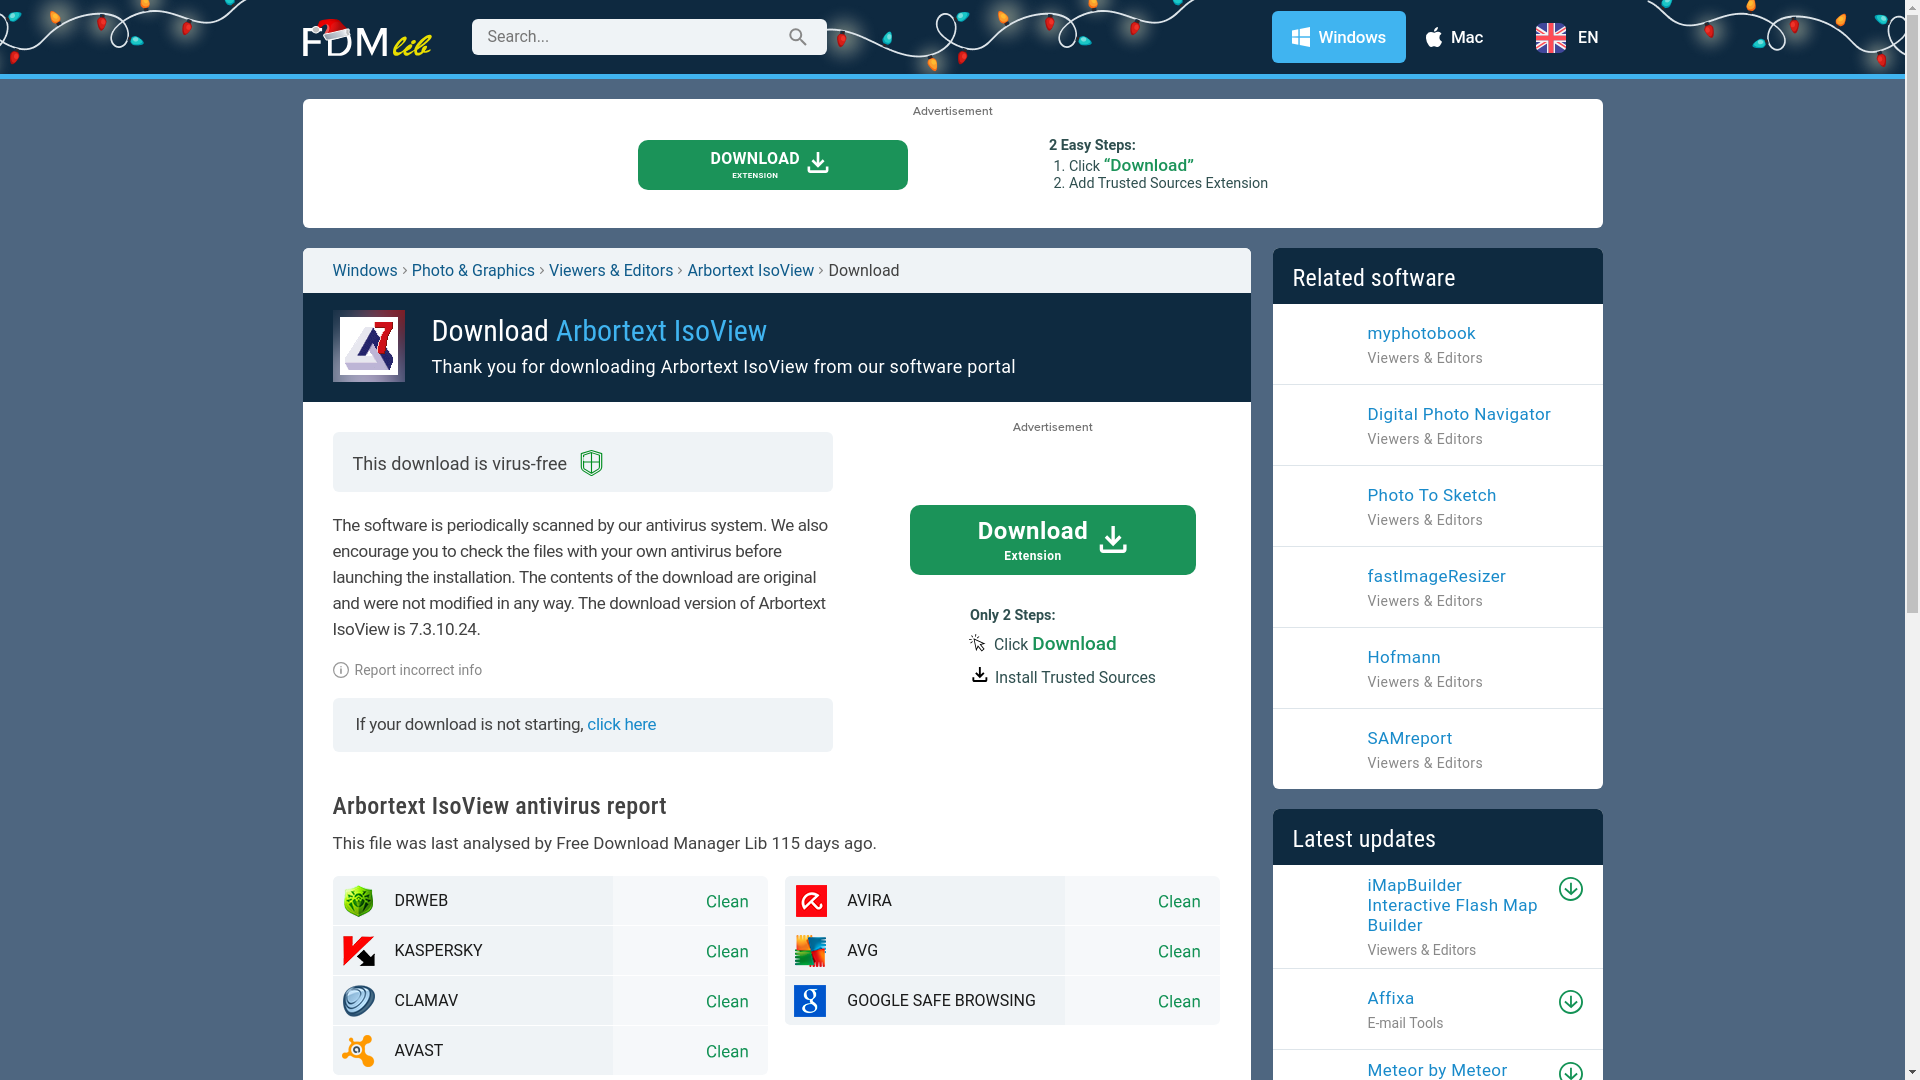The width and height of the screenshot is (1920, 1080).
Task: Click the Install Trusted Sources text
Action: (x=1074, y=678)
